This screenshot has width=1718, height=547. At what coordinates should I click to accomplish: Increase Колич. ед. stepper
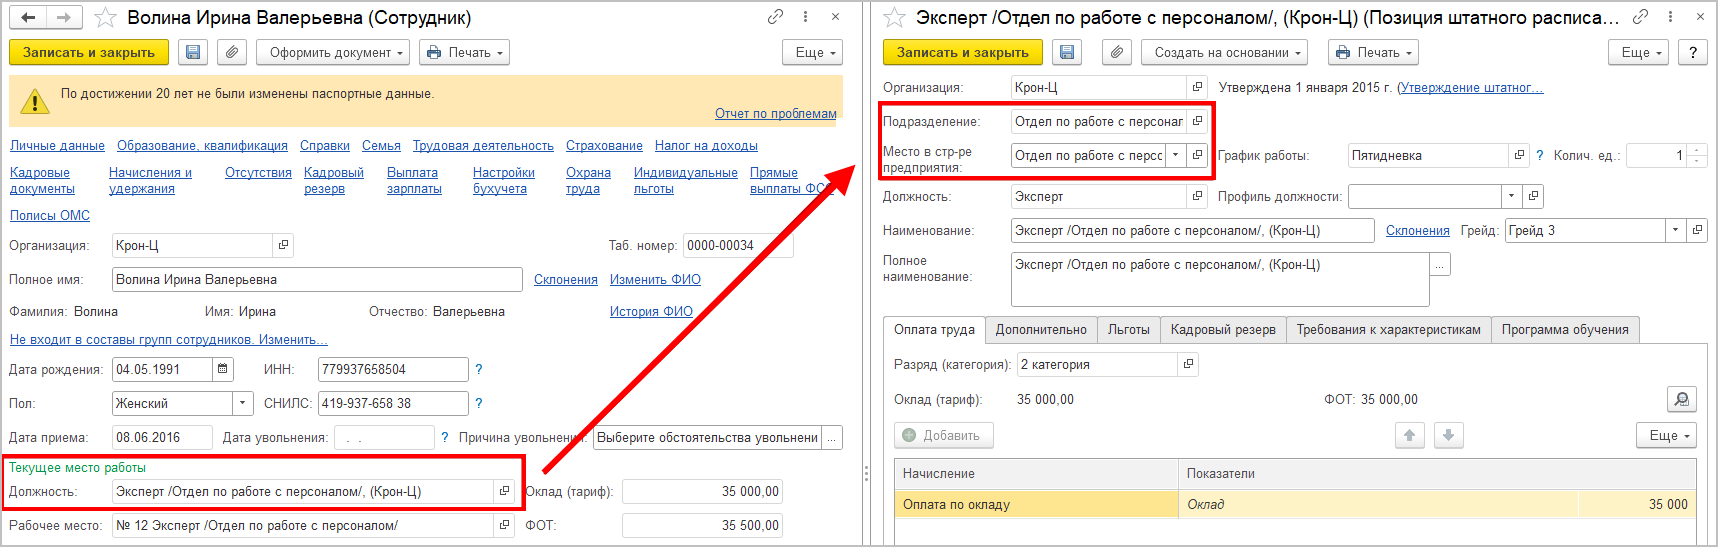coord(1697,150)
